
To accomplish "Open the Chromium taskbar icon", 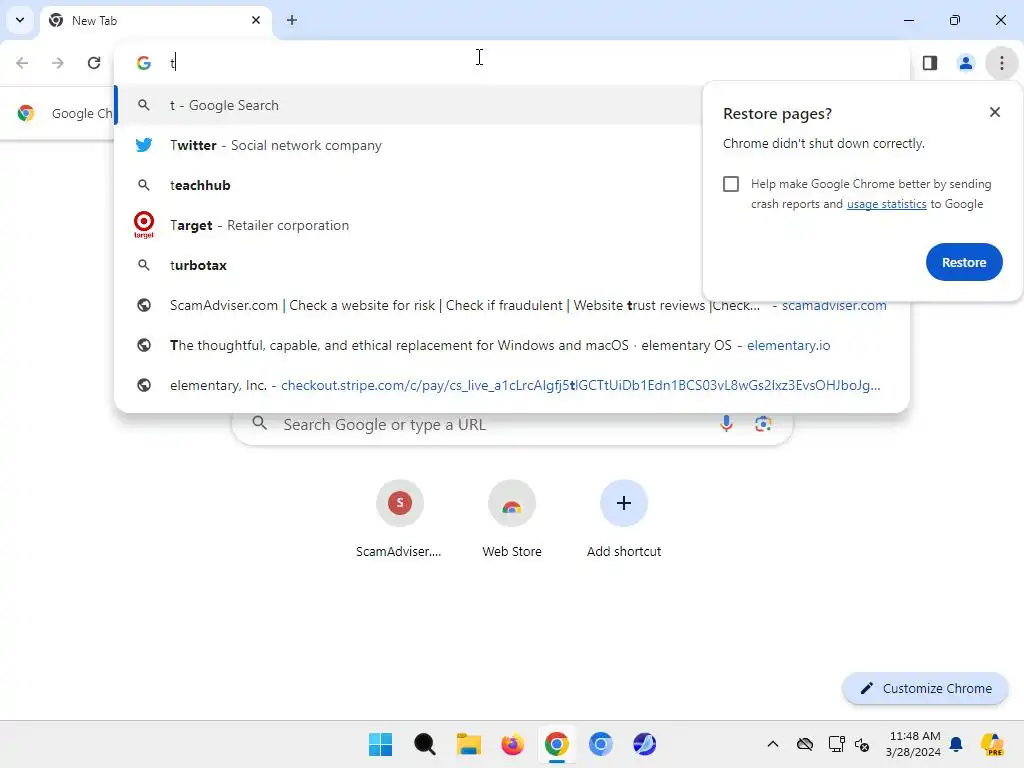I will click(x=600, y=744).
